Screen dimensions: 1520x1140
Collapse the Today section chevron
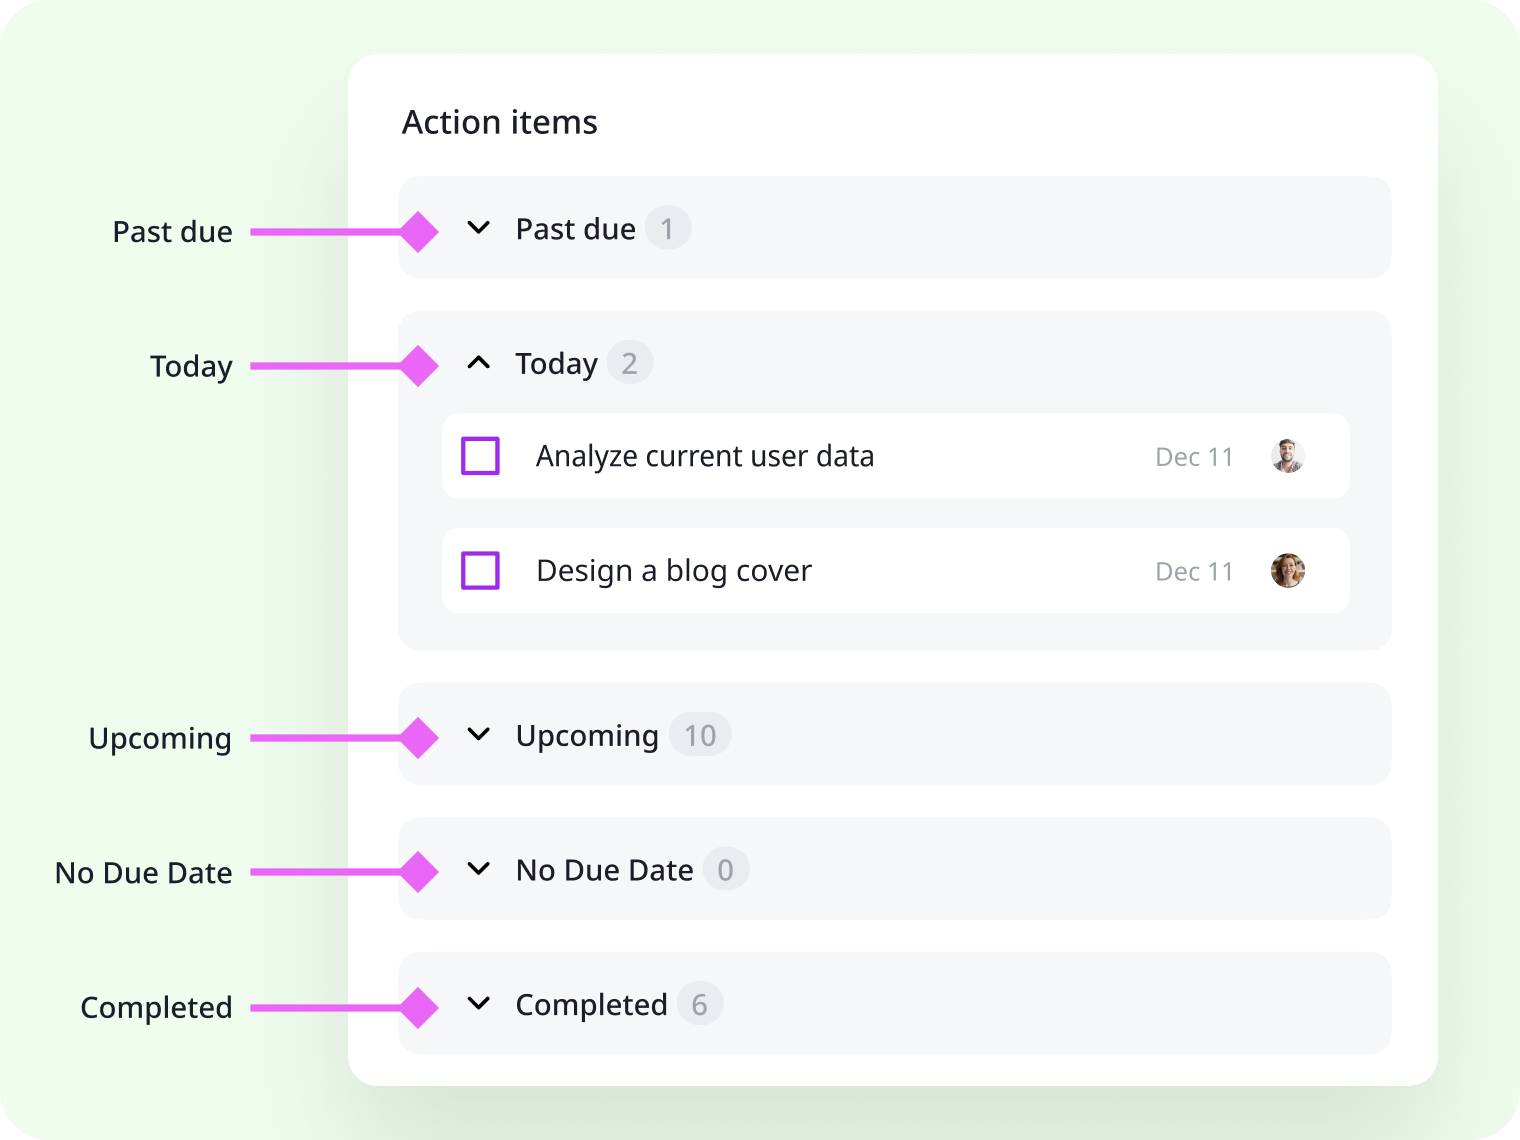coord(479,363)
